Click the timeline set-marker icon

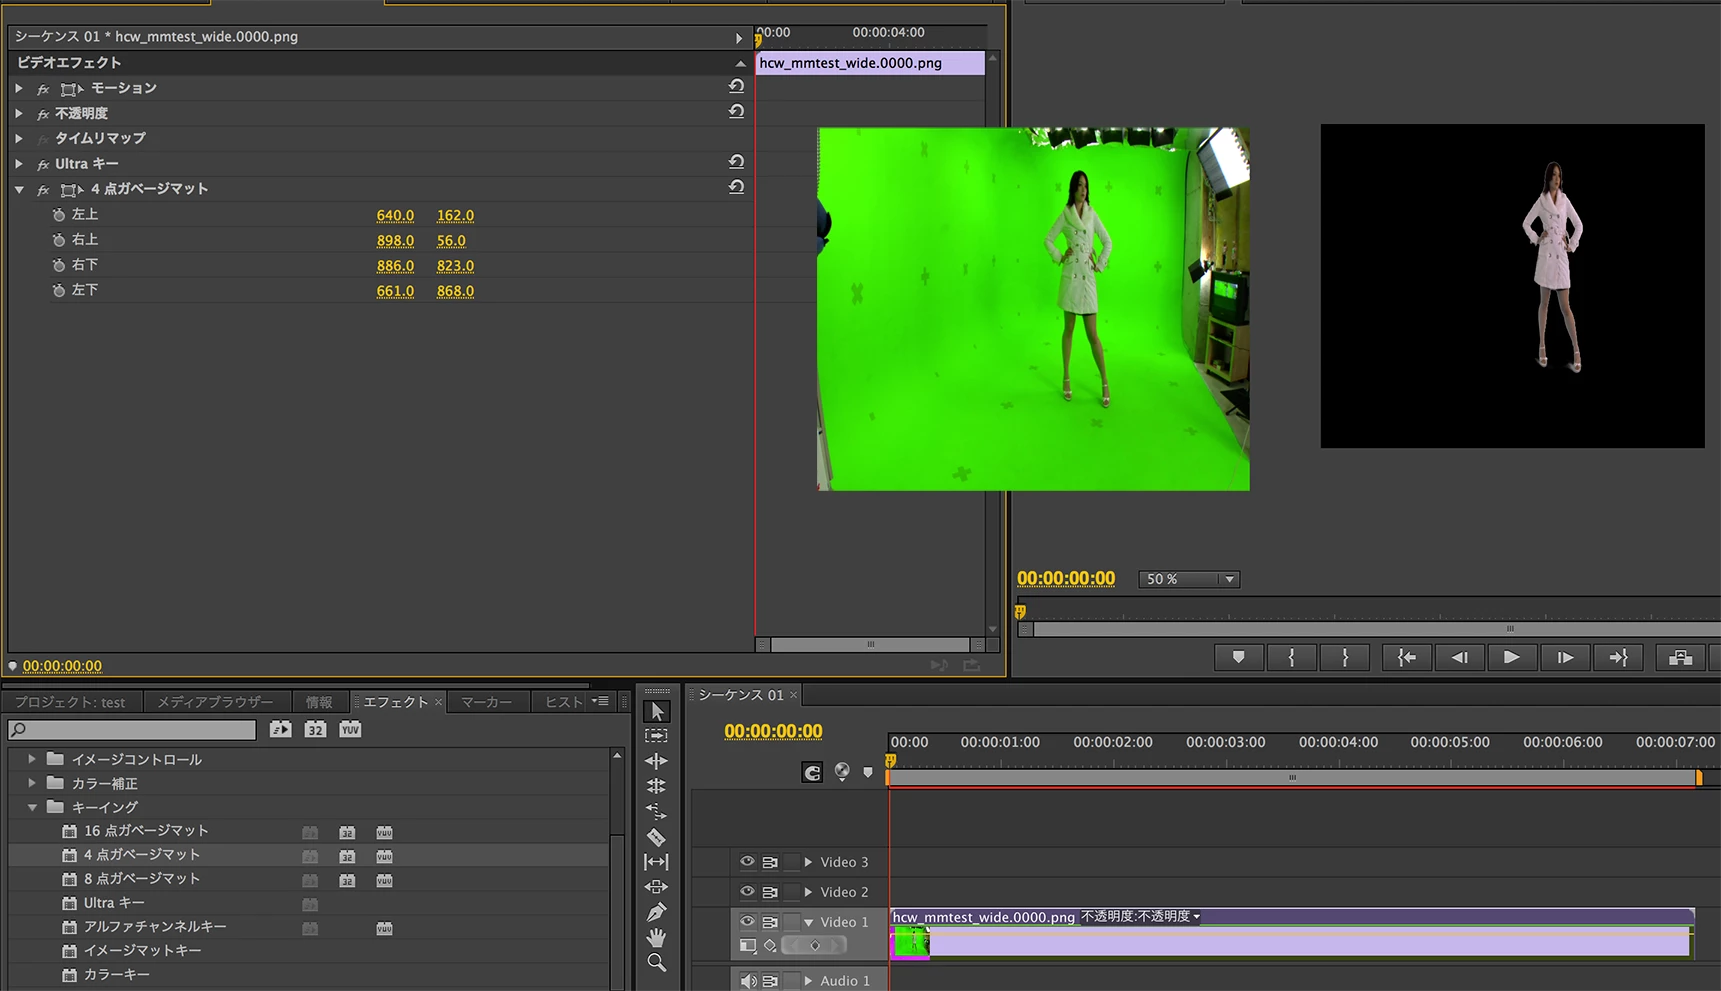[x=868, y=772]
